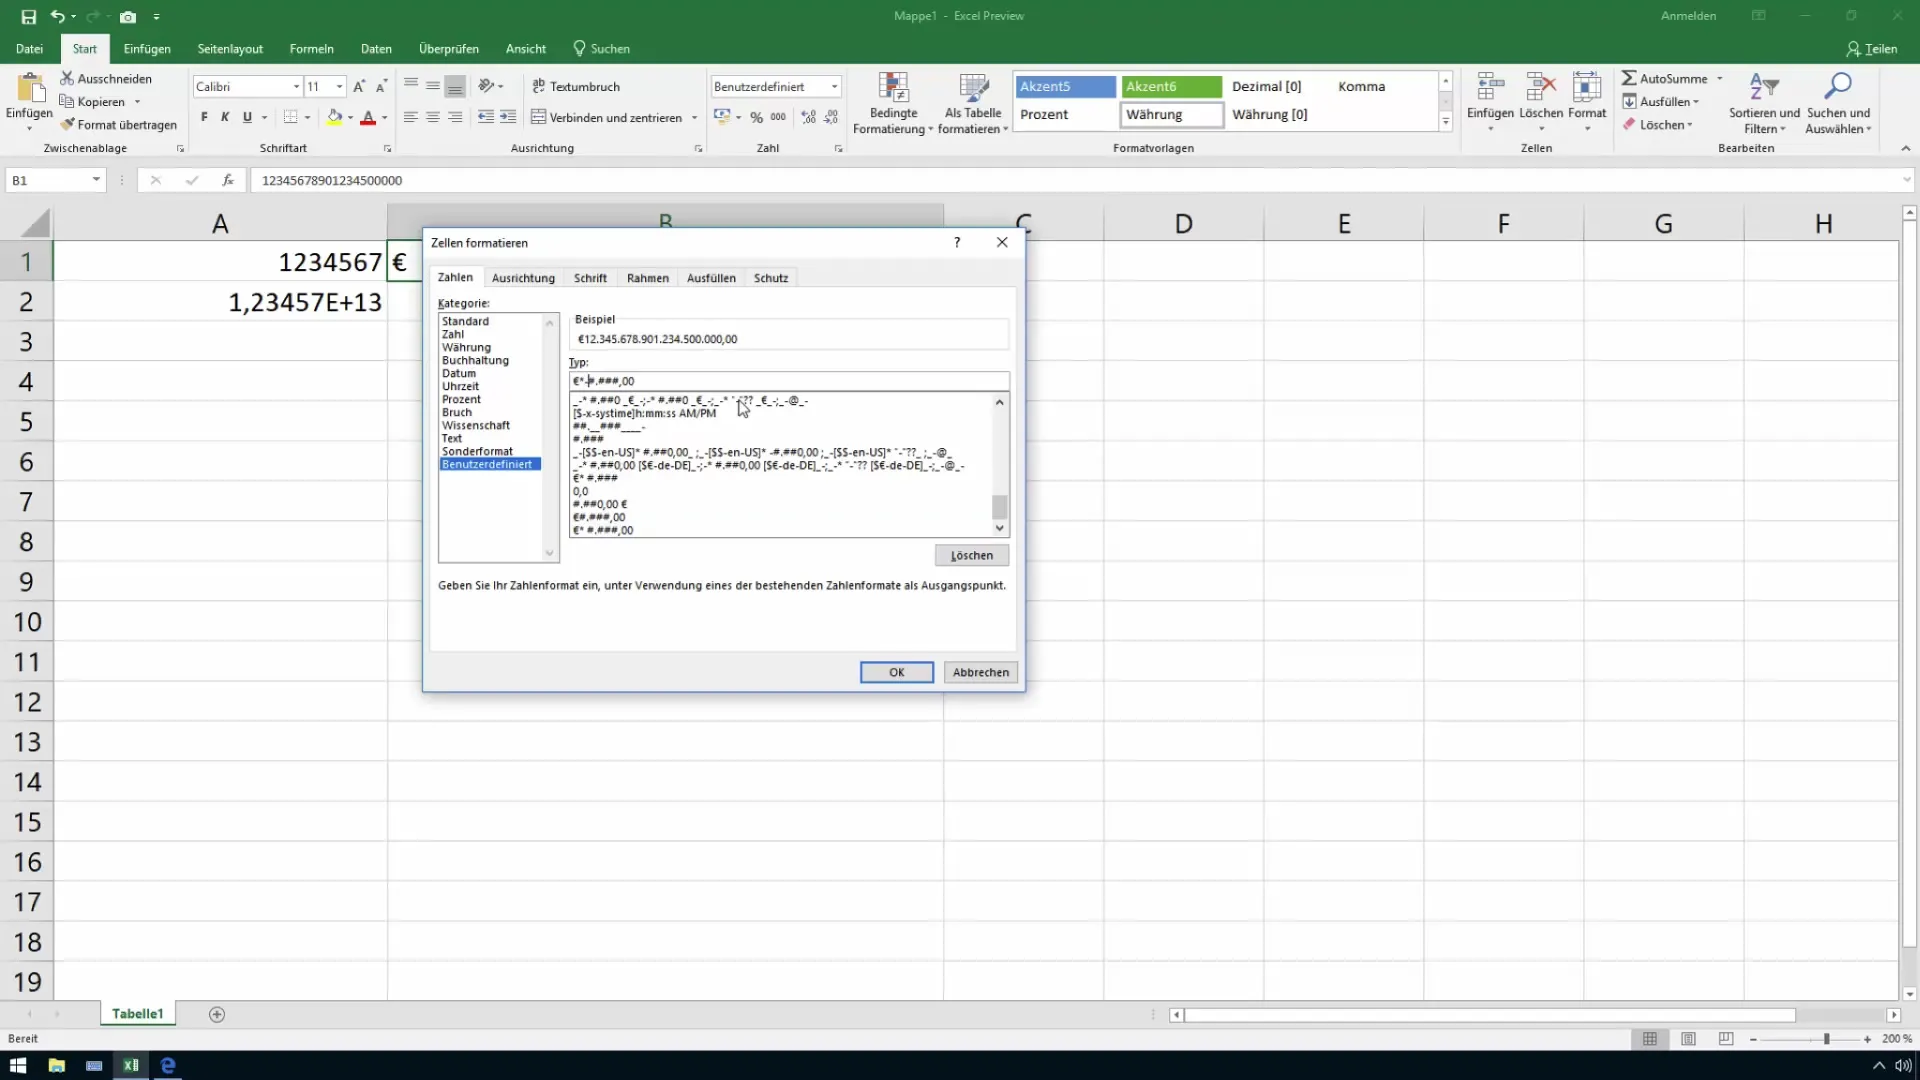Expand the Name Box B1 dropdown
The width and height of the screenshot is (1920, 1080).
pyautogui.click(x=96, y=180)
